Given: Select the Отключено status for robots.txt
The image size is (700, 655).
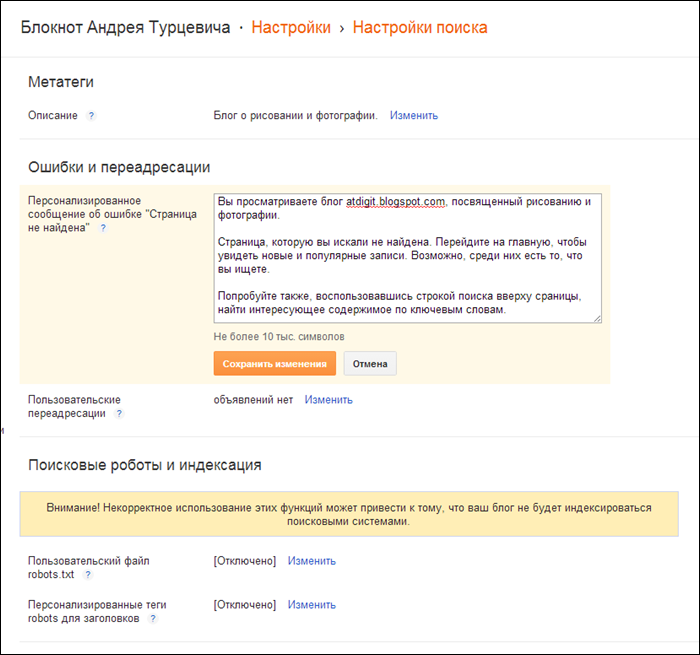Looking at the screenshot, I should click(245, 561).
